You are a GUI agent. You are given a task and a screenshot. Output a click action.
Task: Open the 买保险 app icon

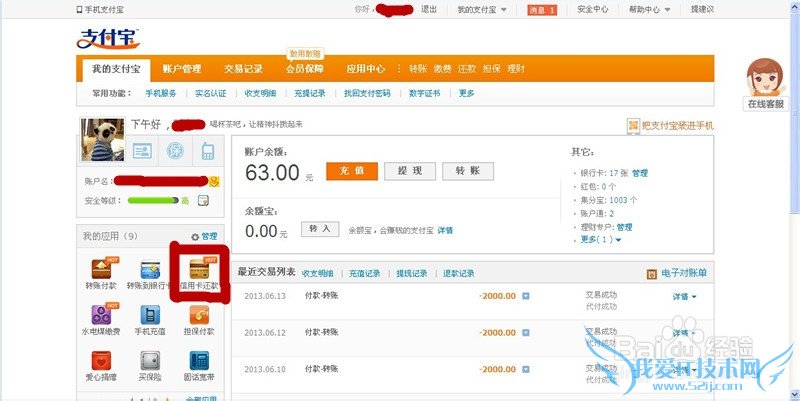pyautogui.click(x=150, y=360)
